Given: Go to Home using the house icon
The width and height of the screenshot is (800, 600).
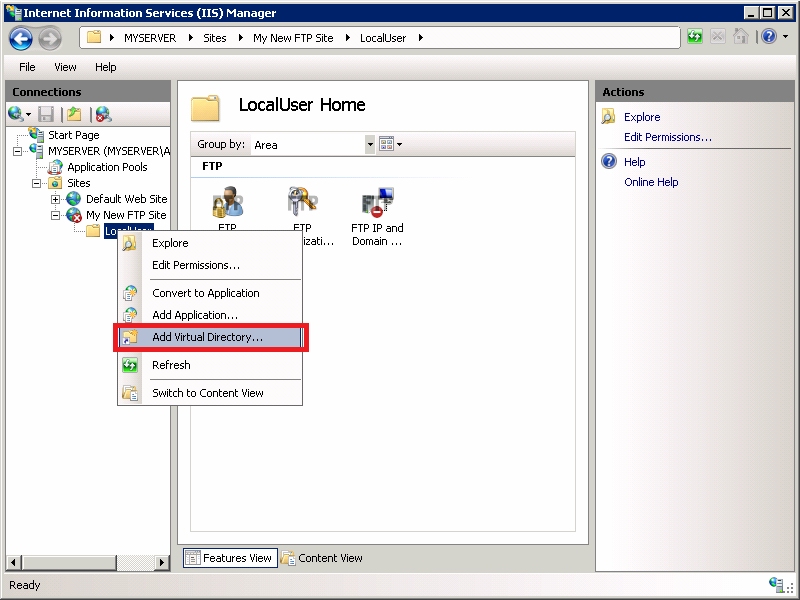Looking at the screenshot, I should [x=740, y=37].
